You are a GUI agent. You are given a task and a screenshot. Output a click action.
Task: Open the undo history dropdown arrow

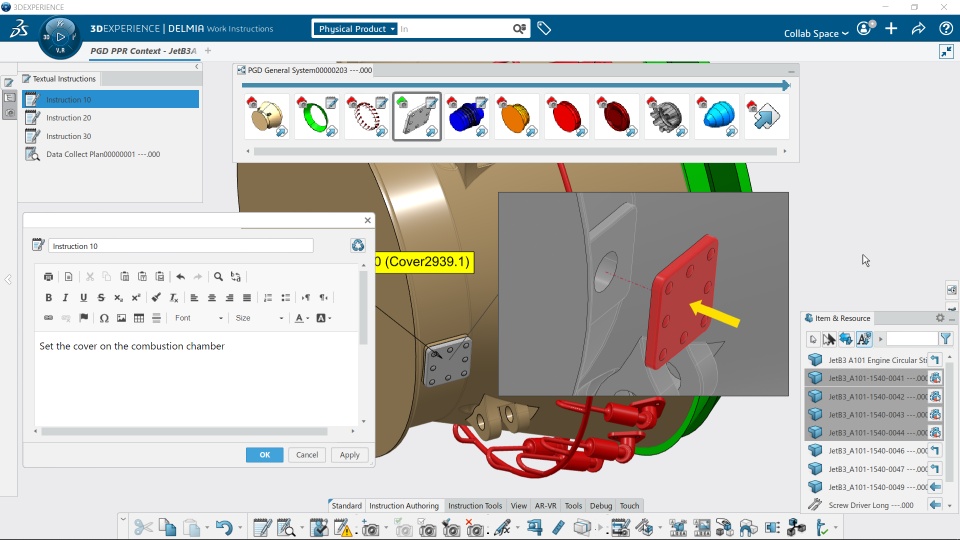pos(240,527)
